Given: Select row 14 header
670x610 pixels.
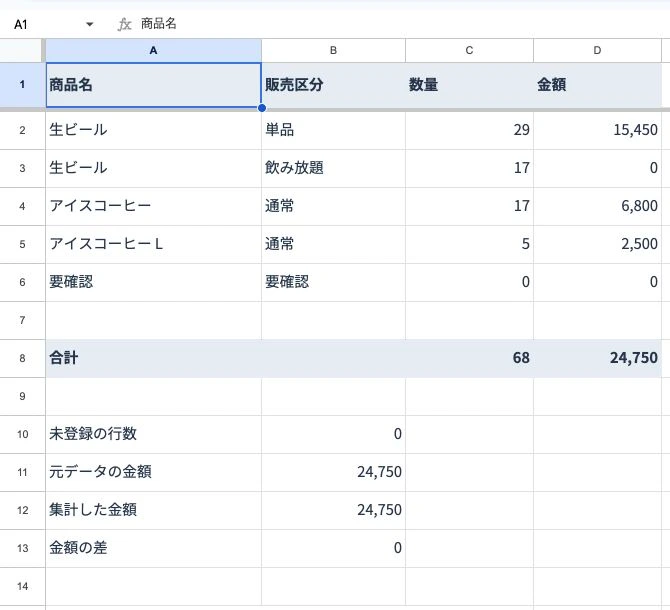Looking at the screenshot, I should click(x=22, y=587).
